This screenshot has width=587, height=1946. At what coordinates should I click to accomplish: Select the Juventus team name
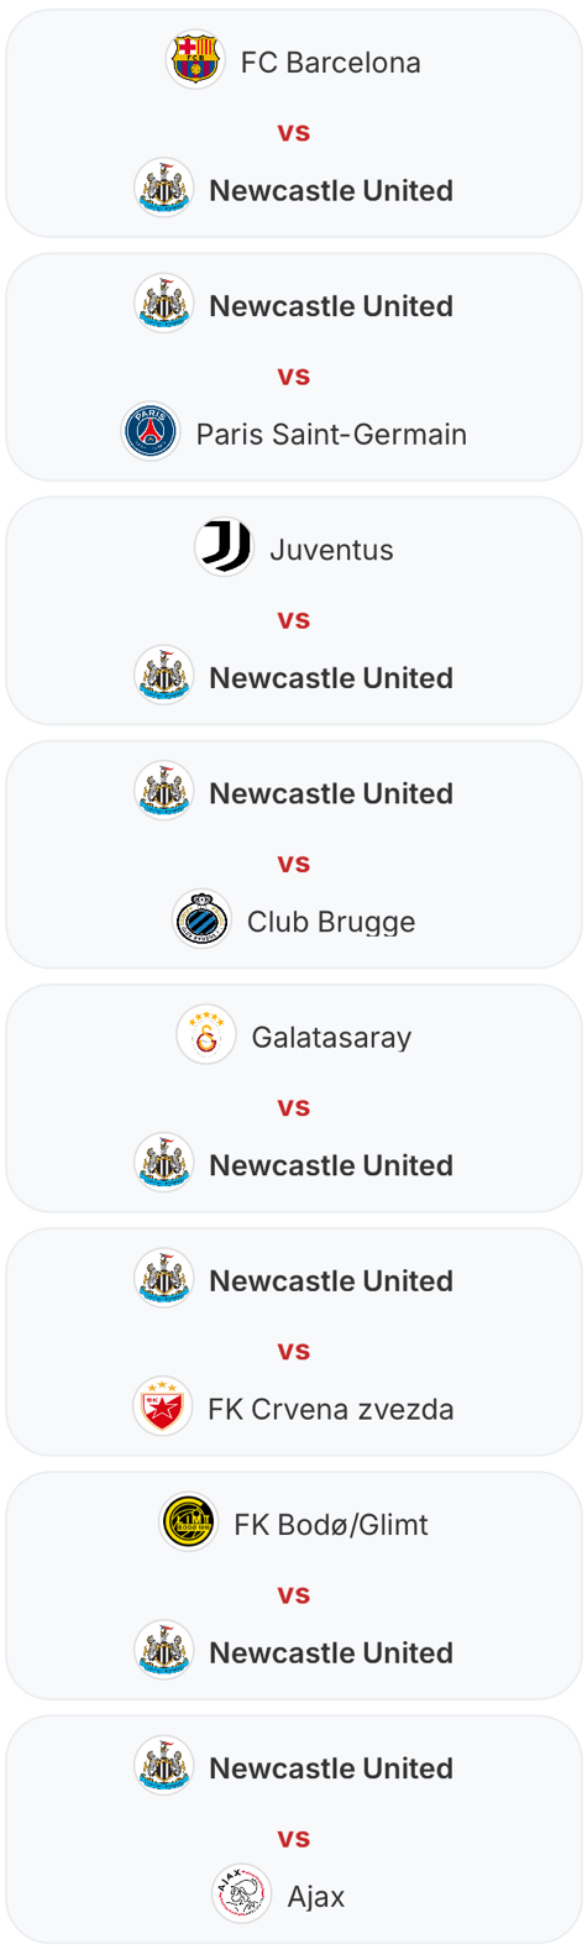tap(332, 549)
